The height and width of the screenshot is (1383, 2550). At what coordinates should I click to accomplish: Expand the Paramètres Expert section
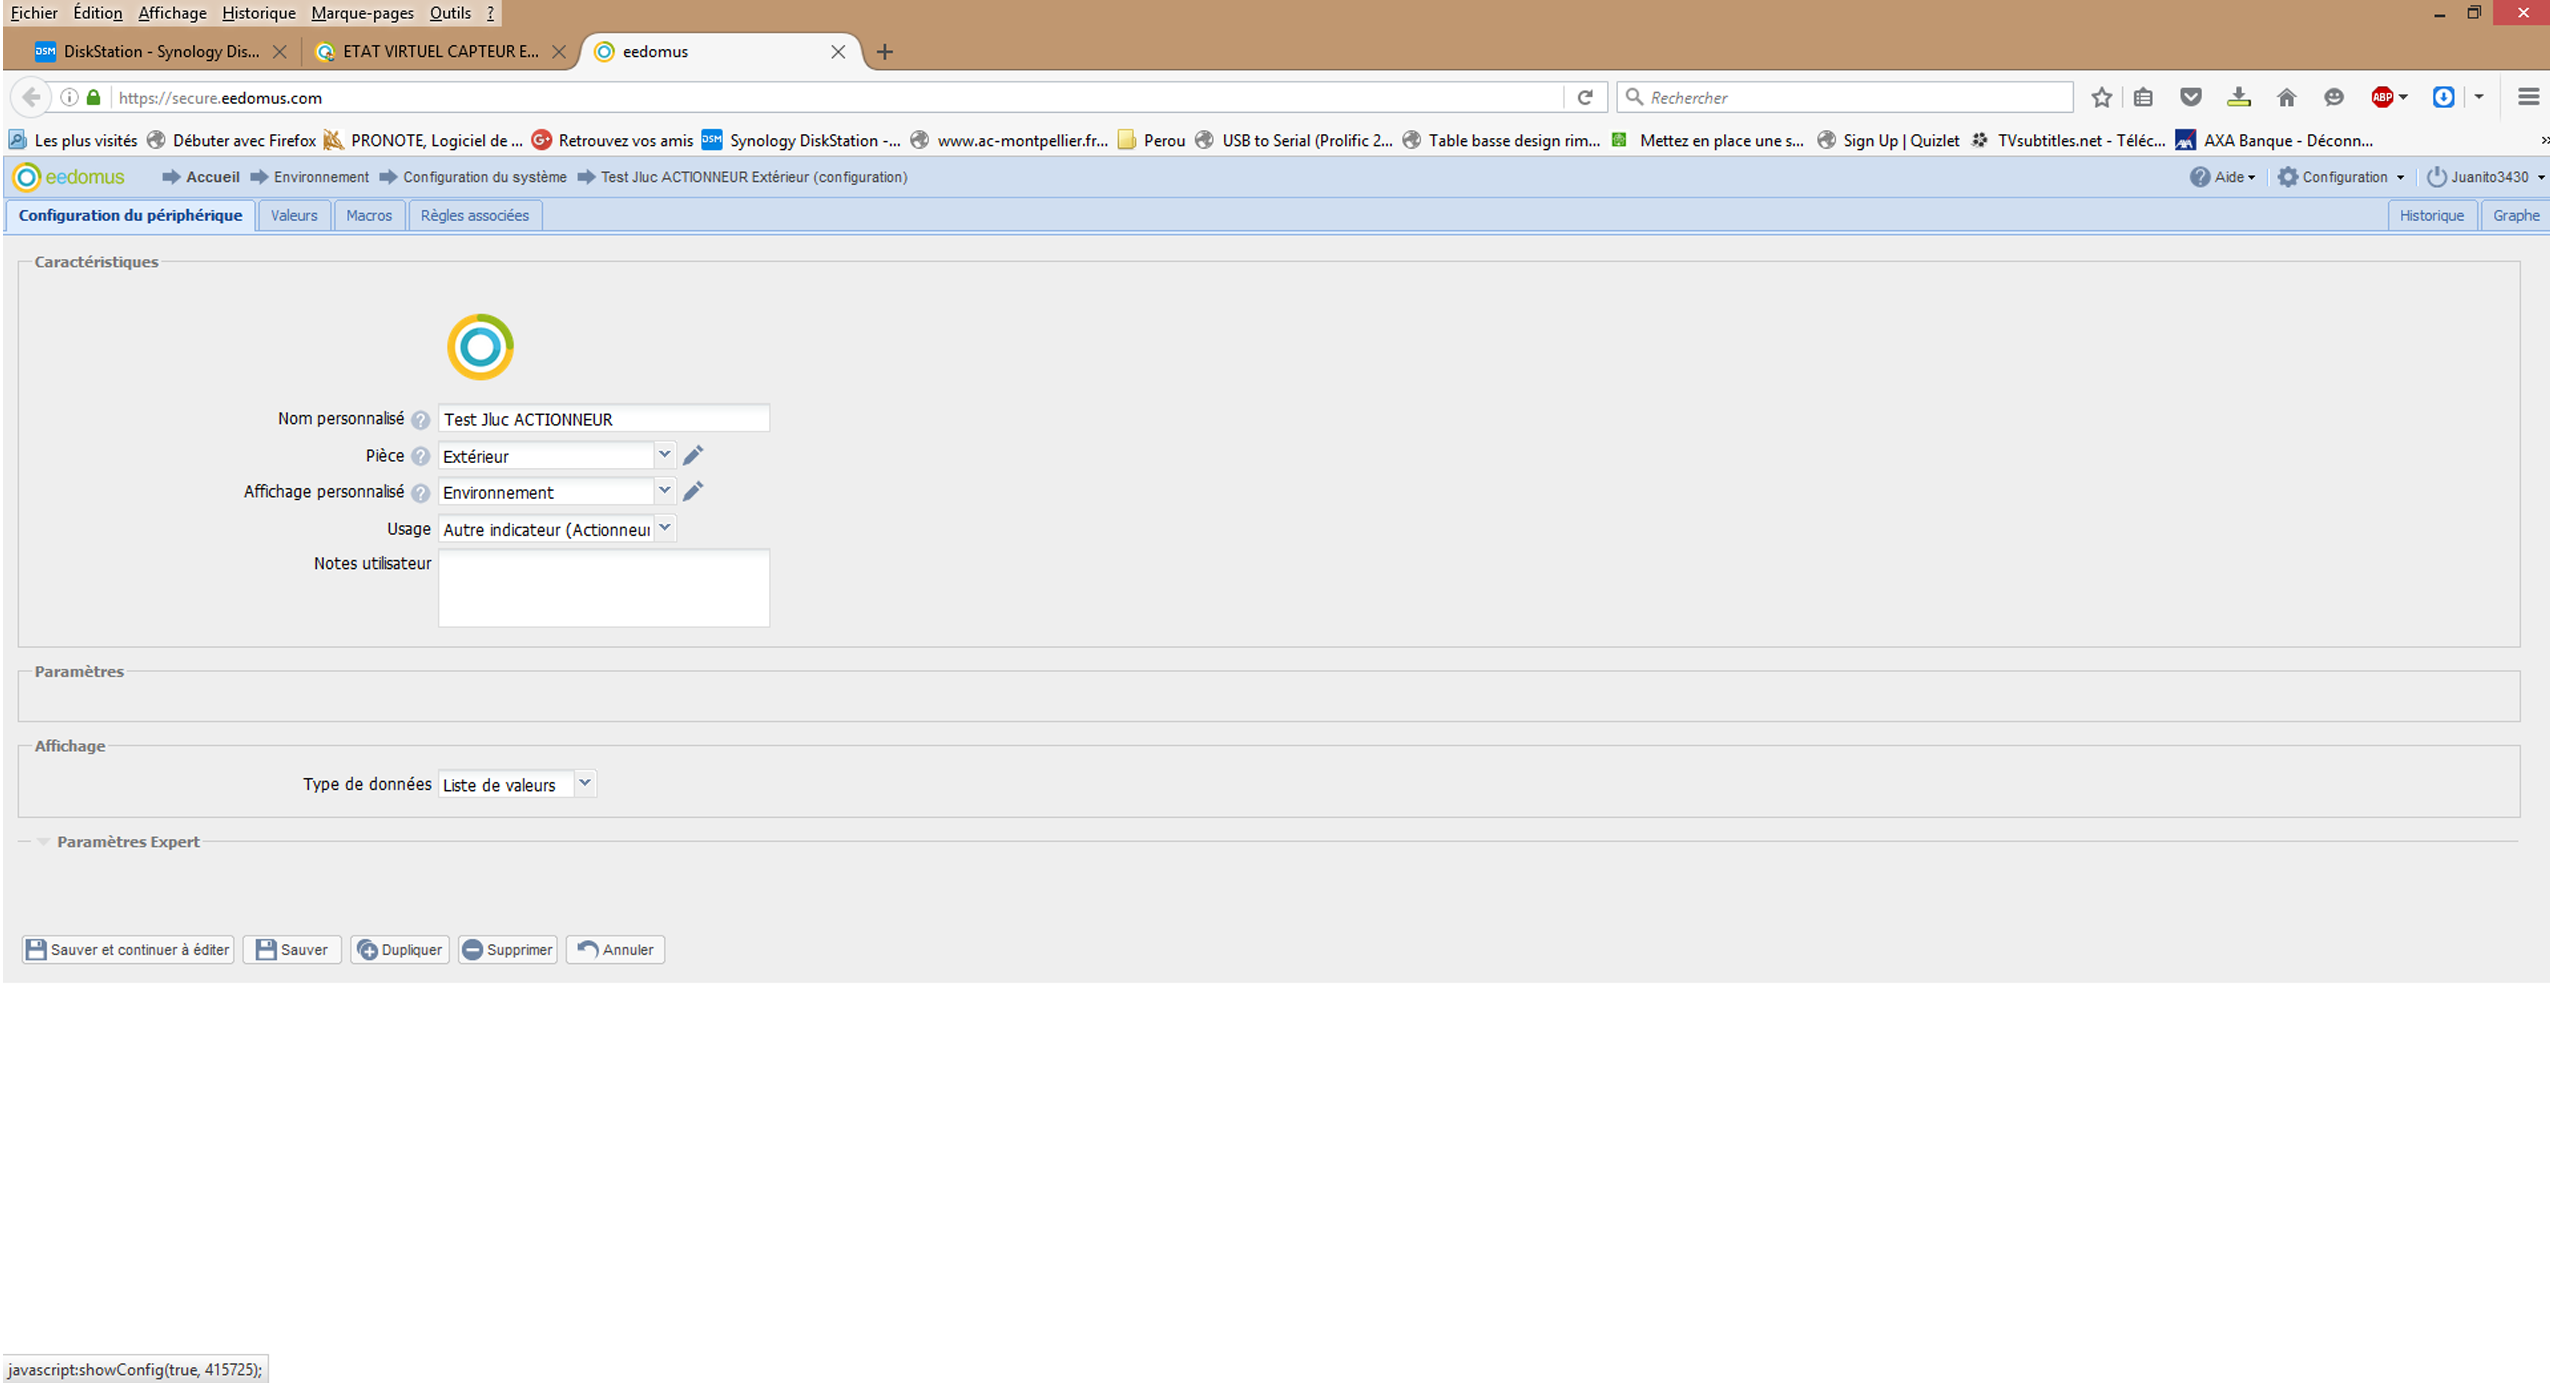click(x=43, y=842)
